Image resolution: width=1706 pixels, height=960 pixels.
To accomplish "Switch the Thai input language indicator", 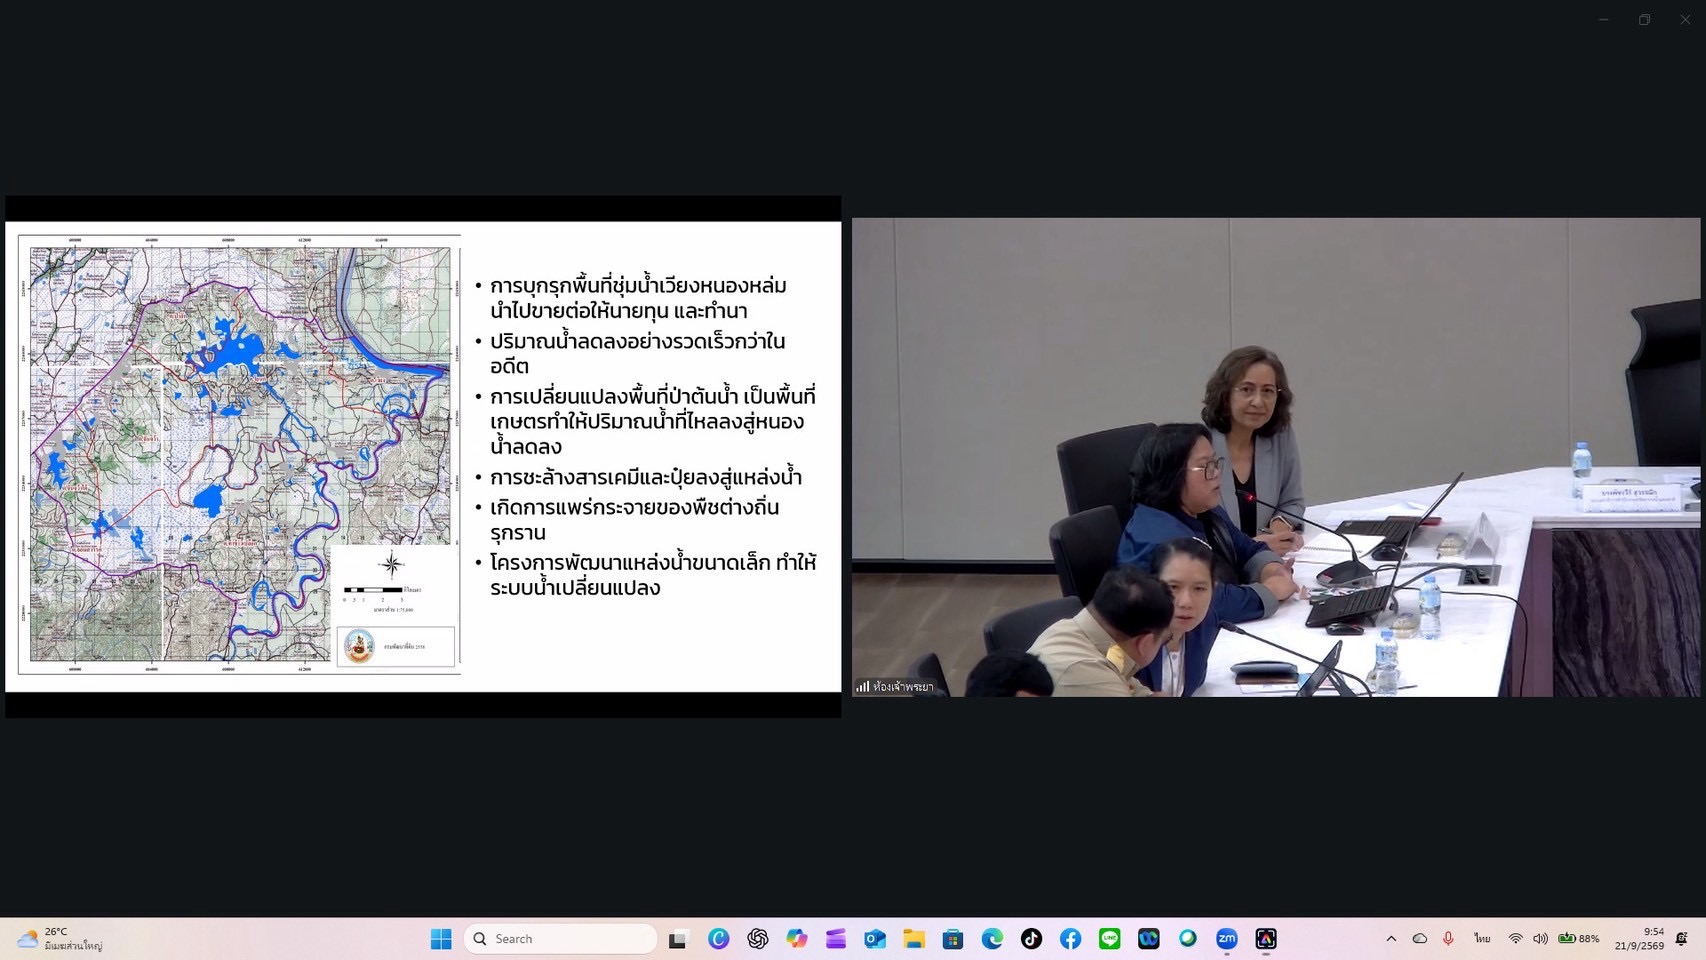I will (x=1482, y=939).
